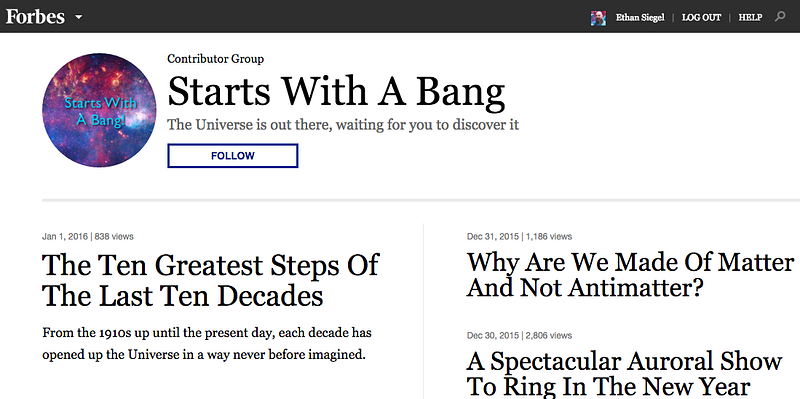Open Ethan Siegel's profile avatar
The height and width of the screenshot is (399, 800).
click(x=598, y=18)
